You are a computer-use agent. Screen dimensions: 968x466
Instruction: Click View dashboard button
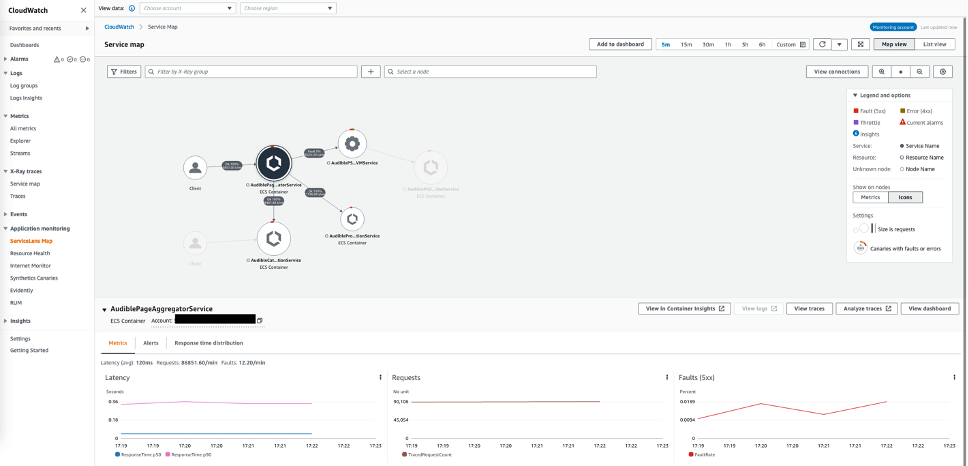930,309
